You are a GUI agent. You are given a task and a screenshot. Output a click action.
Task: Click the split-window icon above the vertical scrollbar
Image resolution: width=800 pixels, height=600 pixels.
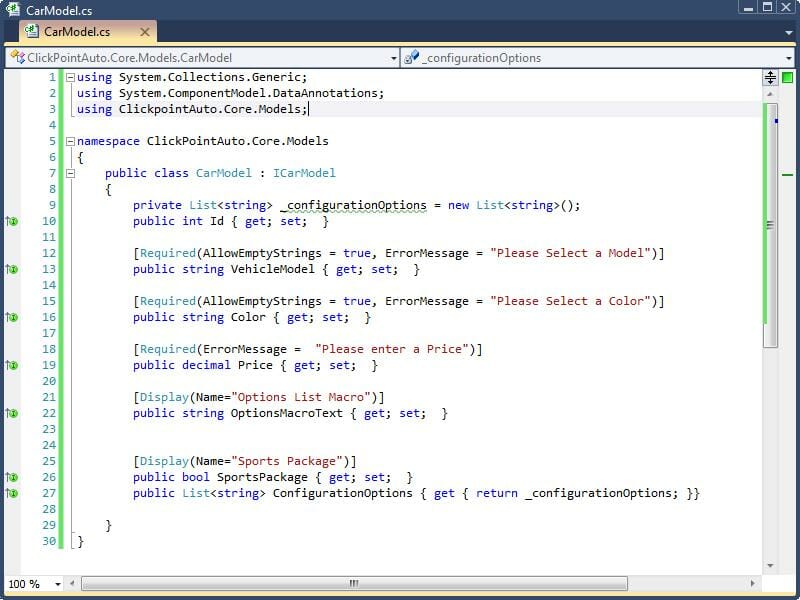[771, 77]
